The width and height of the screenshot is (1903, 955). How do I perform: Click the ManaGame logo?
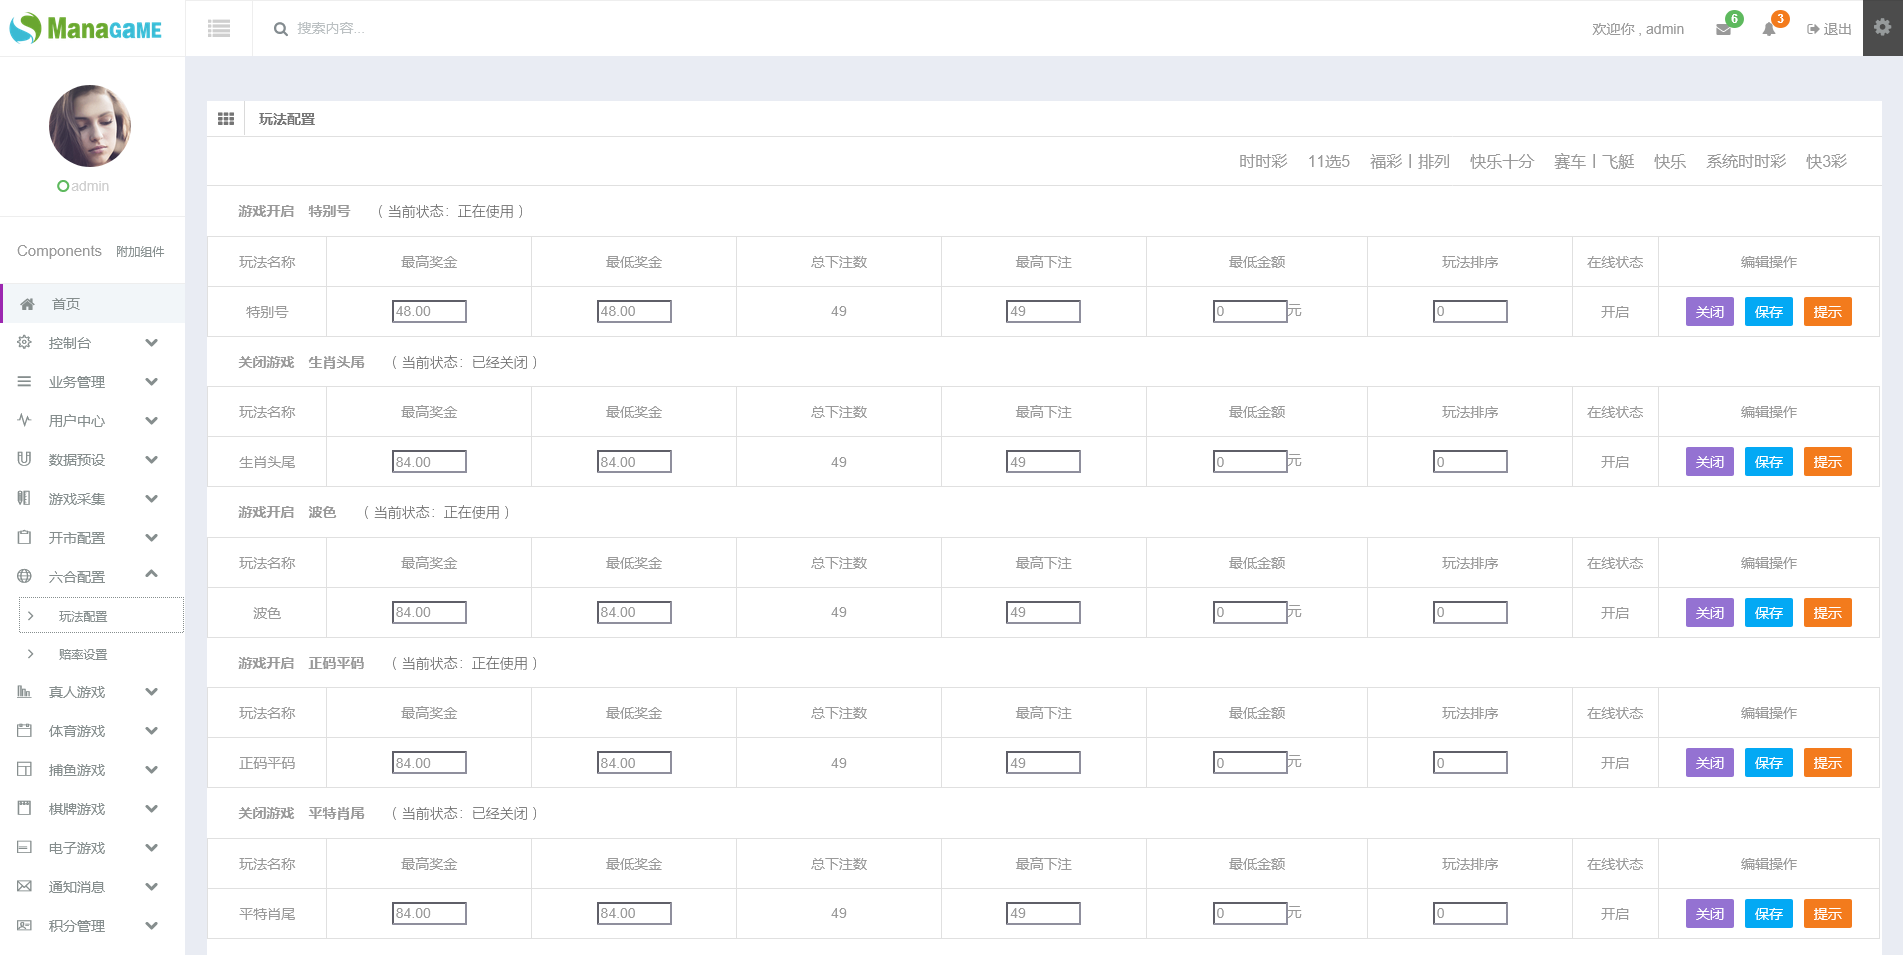click(x=86, y=28)
